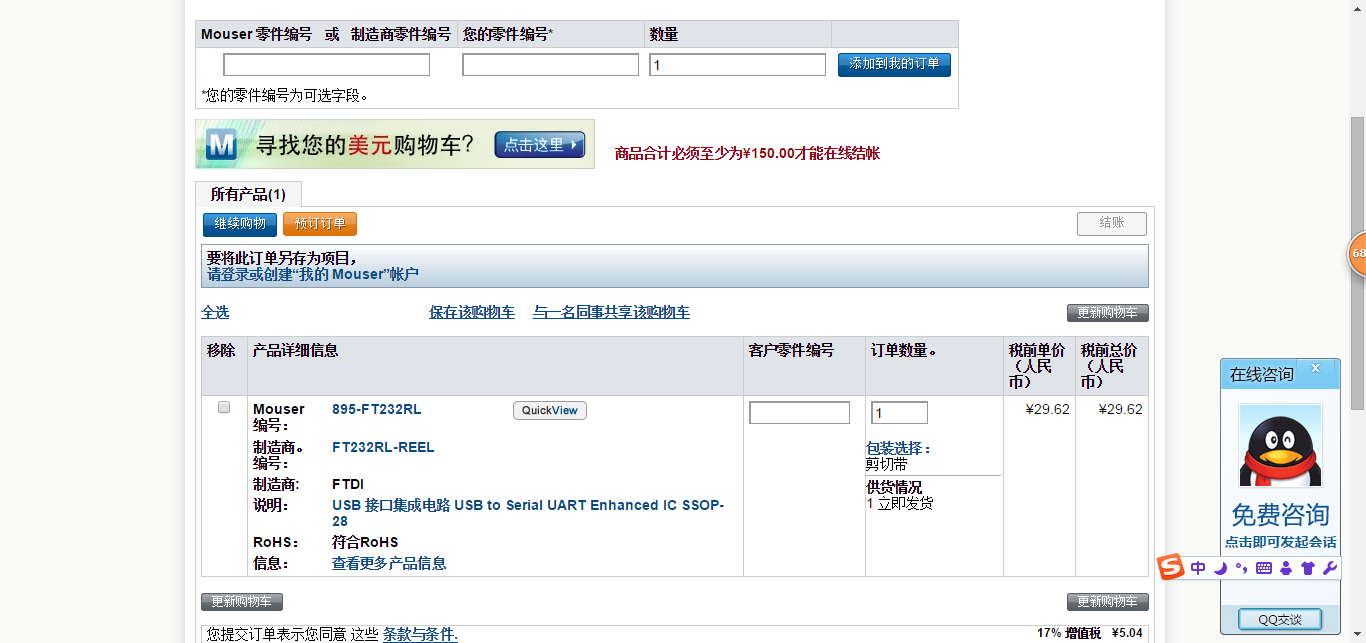1366x643 pixels.
Task: Tick the remove checkbox for 895-FT232RL
Action: 224,407
